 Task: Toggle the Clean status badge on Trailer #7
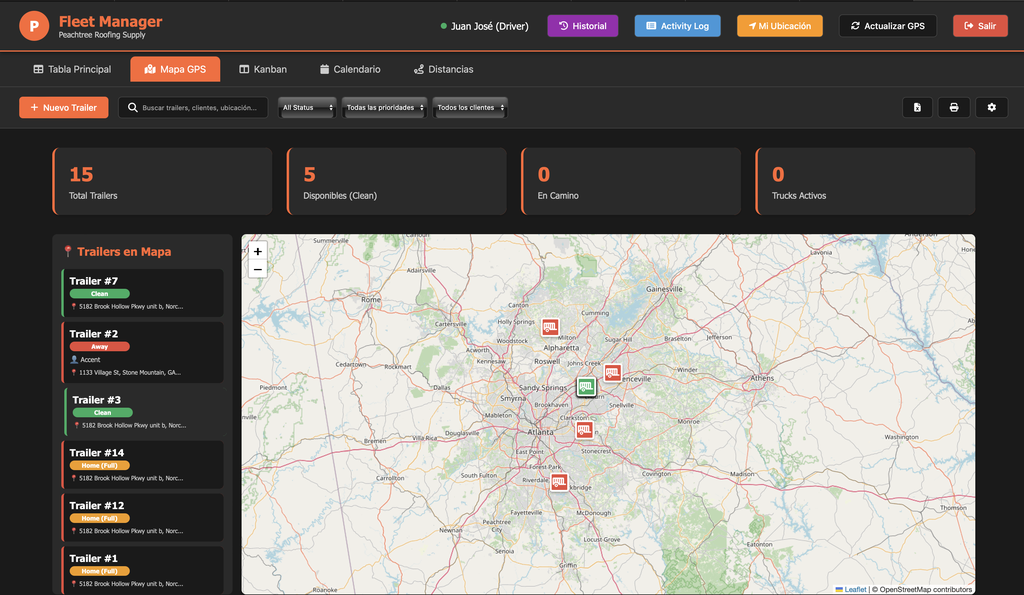pos(99,294)
